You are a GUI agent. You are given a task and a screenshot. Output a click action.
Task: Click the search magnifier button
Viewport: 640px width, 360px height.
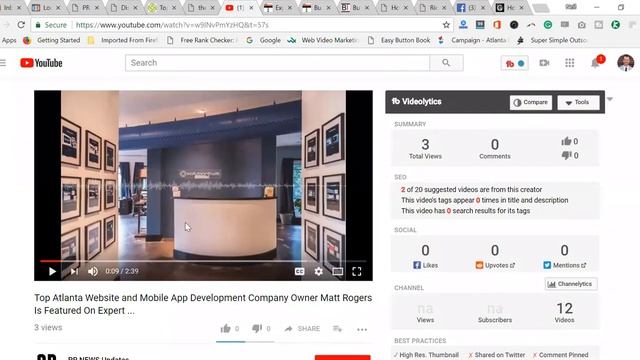(446, 63)
